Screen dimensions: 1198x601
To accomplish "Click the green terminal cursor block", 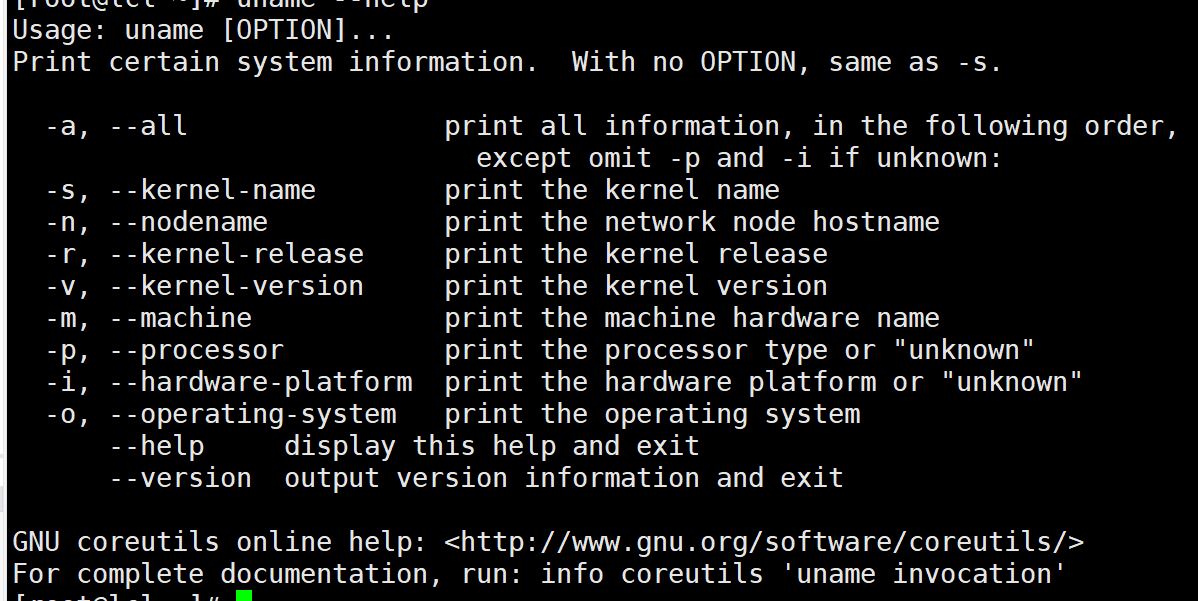I will (244, 596).
